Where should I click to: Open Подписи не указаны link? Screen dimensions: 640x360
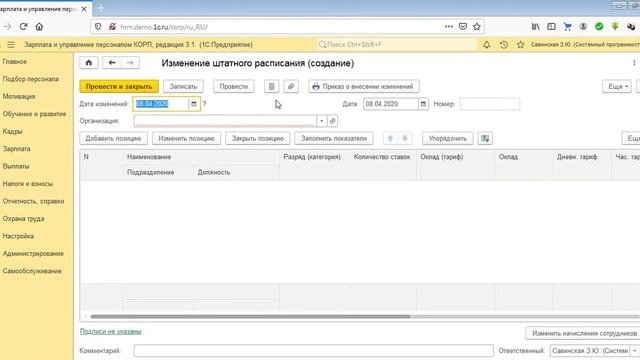click(111, 331)
